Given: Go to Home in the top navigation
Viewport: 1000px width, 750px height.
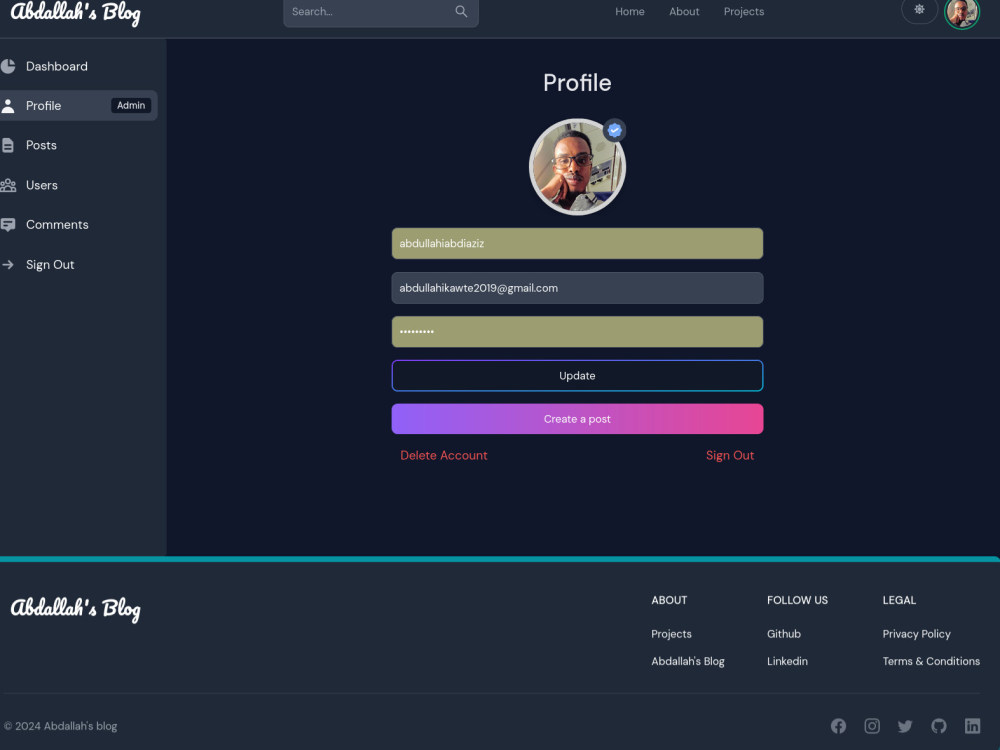Looking at the screenshot, I should (x=629, y=11).
